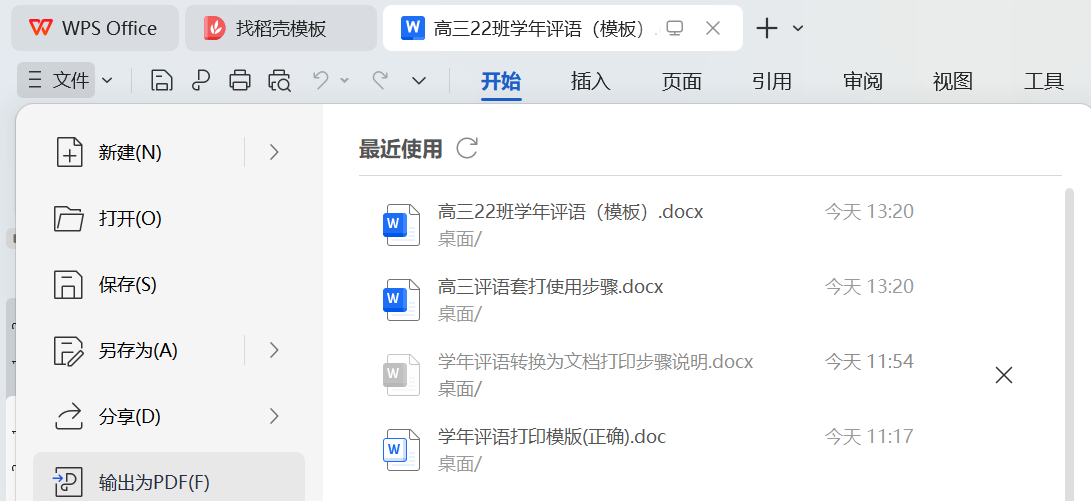Switch to the 视图 ribbon tab
This screenshot has width=1091, height=501.
[953, 81]
